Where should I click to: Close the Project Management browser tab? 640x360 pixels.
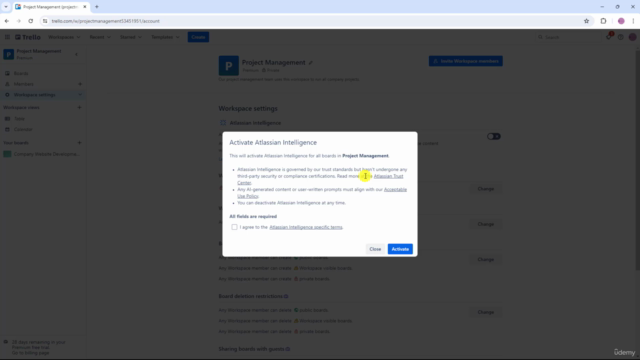coord(85,7)
